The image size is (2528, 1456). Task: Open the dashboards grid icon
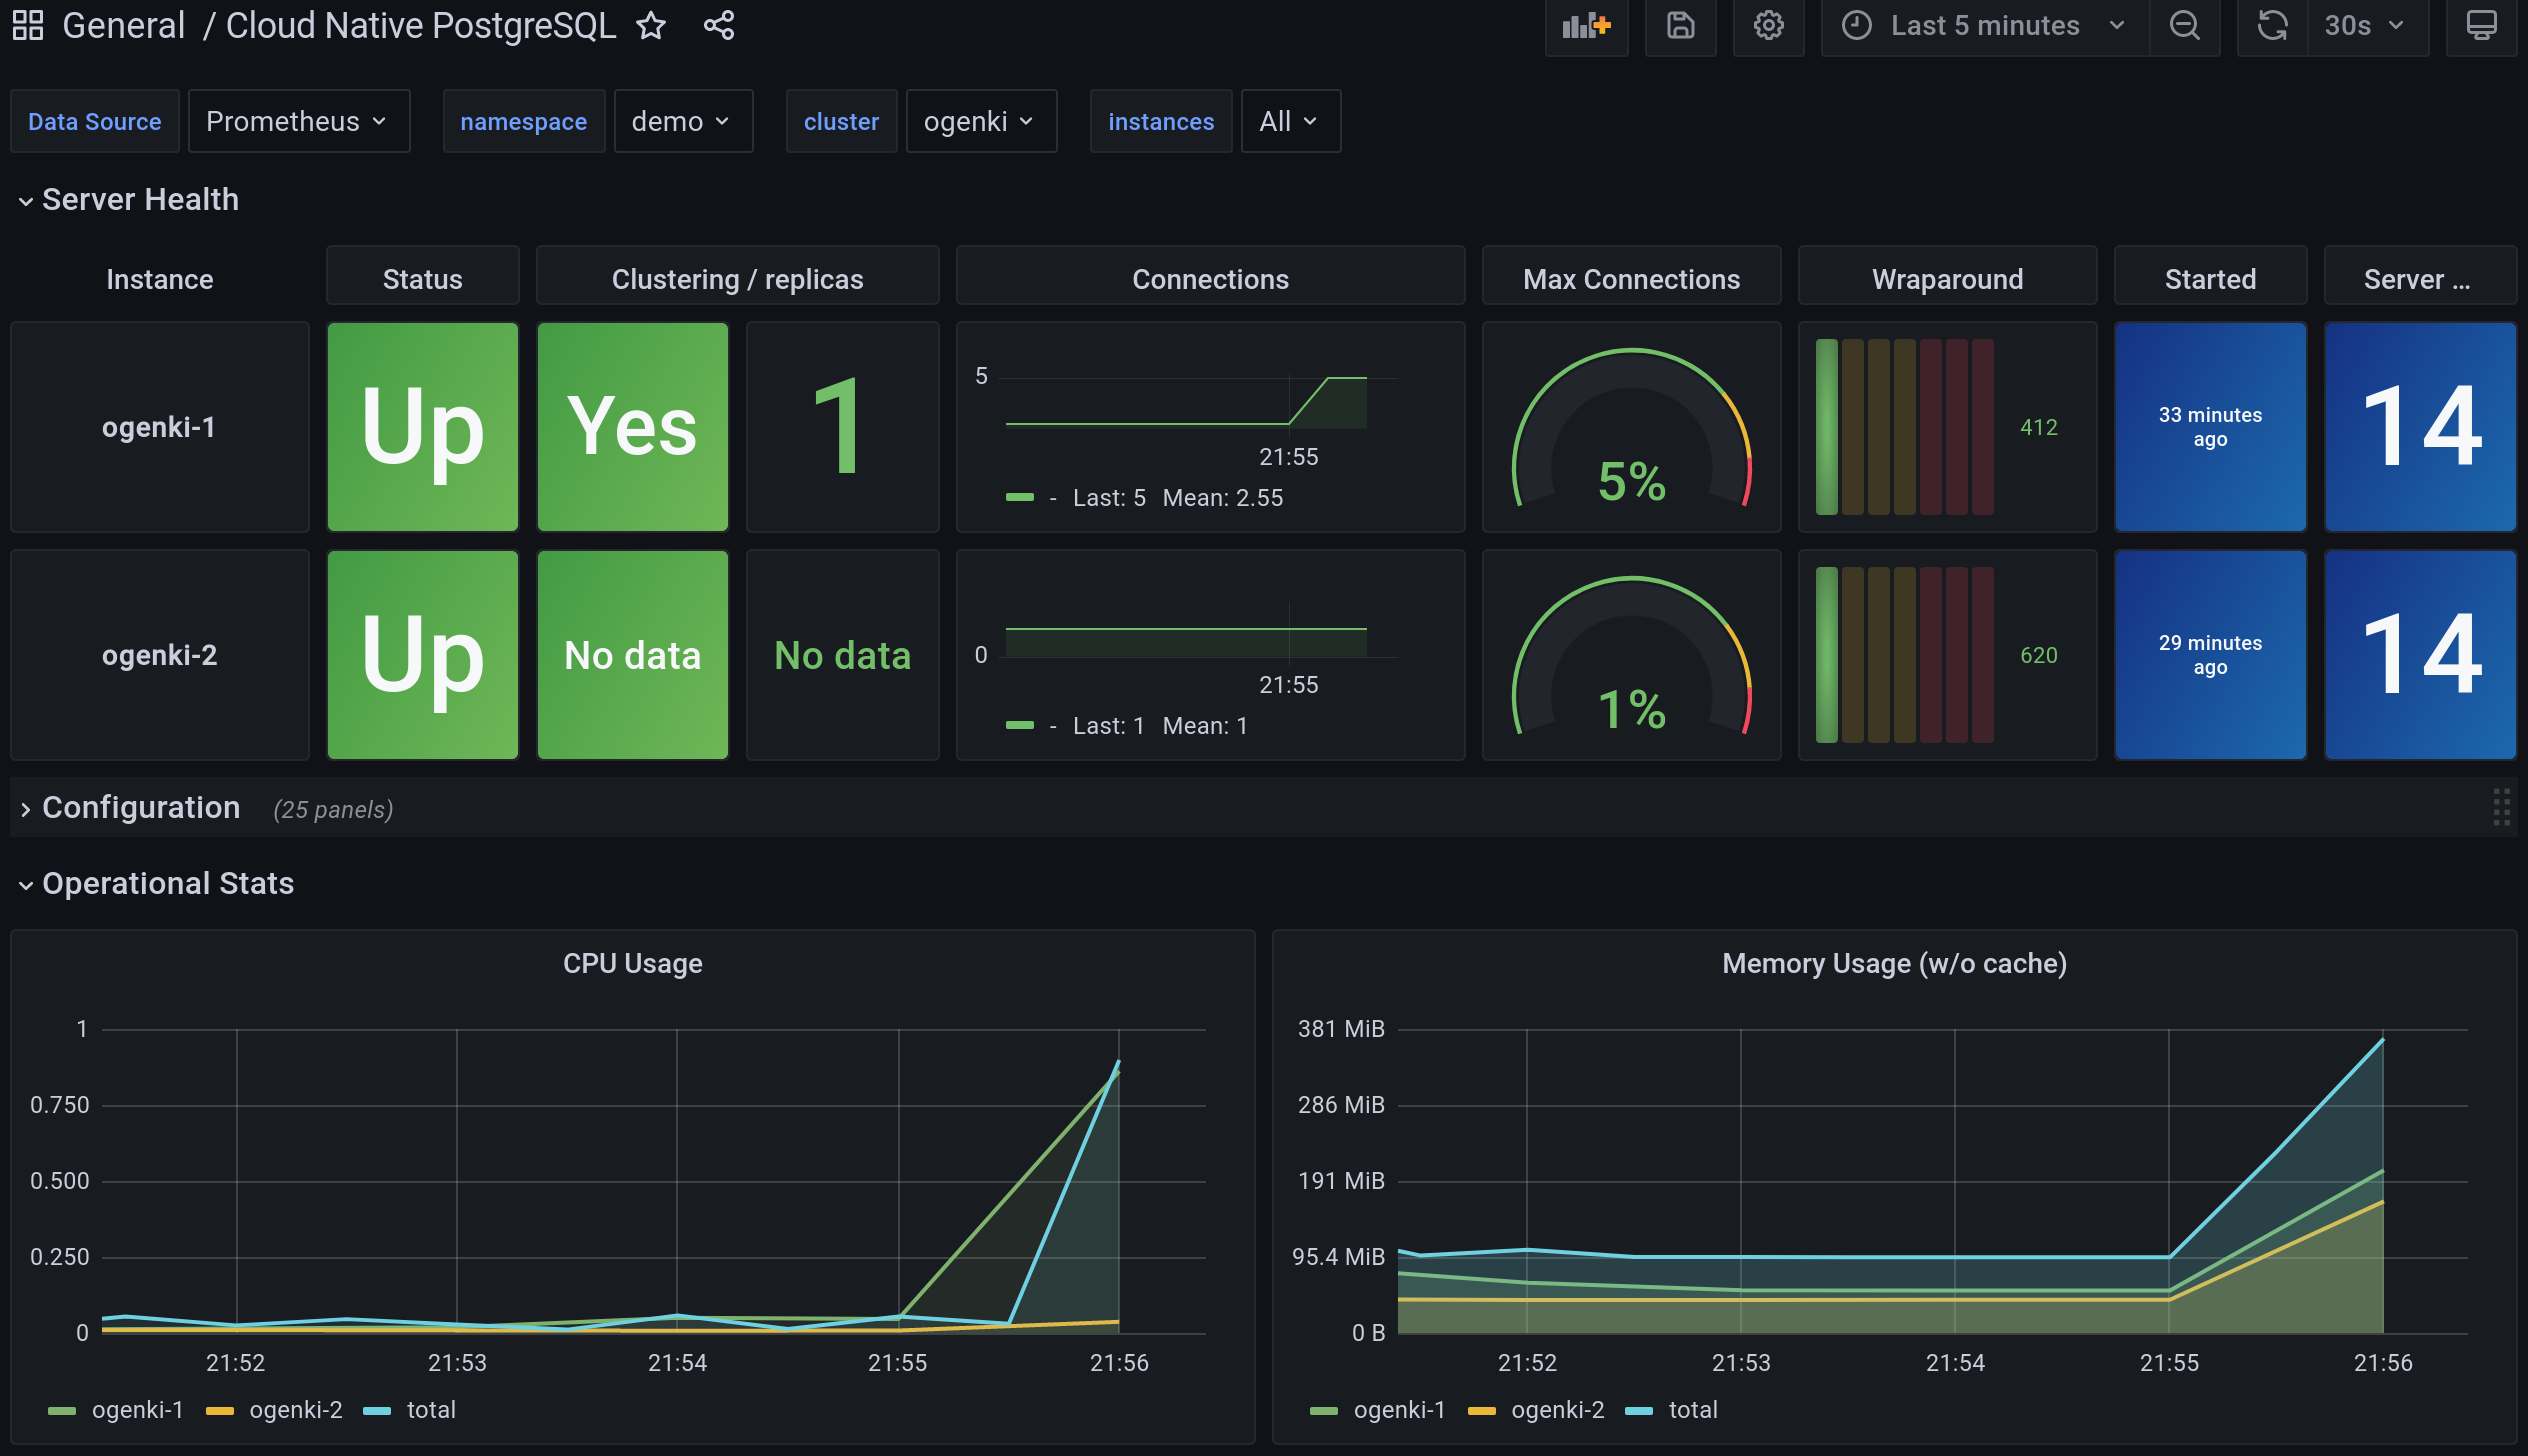[x=28, y=25]
